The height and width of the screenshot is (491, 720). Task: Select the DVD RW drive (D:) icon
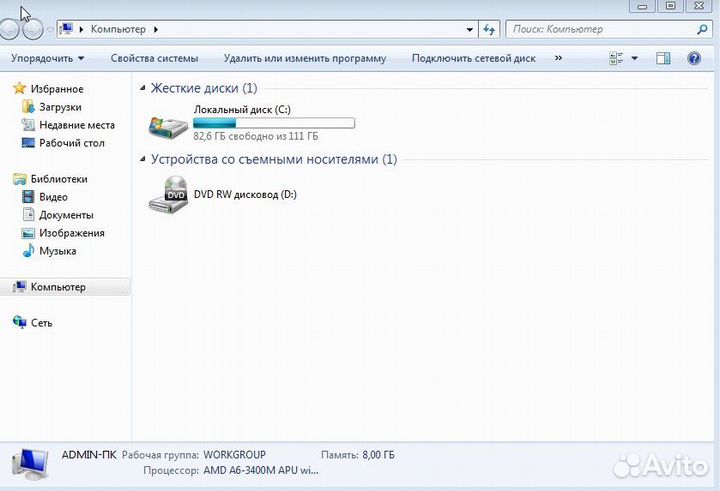coord(167,194)
